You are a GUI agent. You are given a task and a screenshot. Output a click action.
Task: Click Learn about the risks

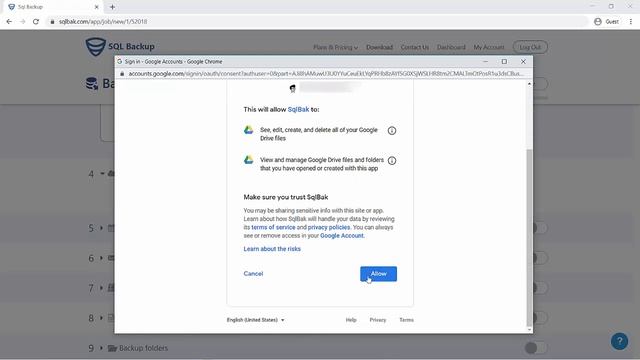click(x=272, y=249)
